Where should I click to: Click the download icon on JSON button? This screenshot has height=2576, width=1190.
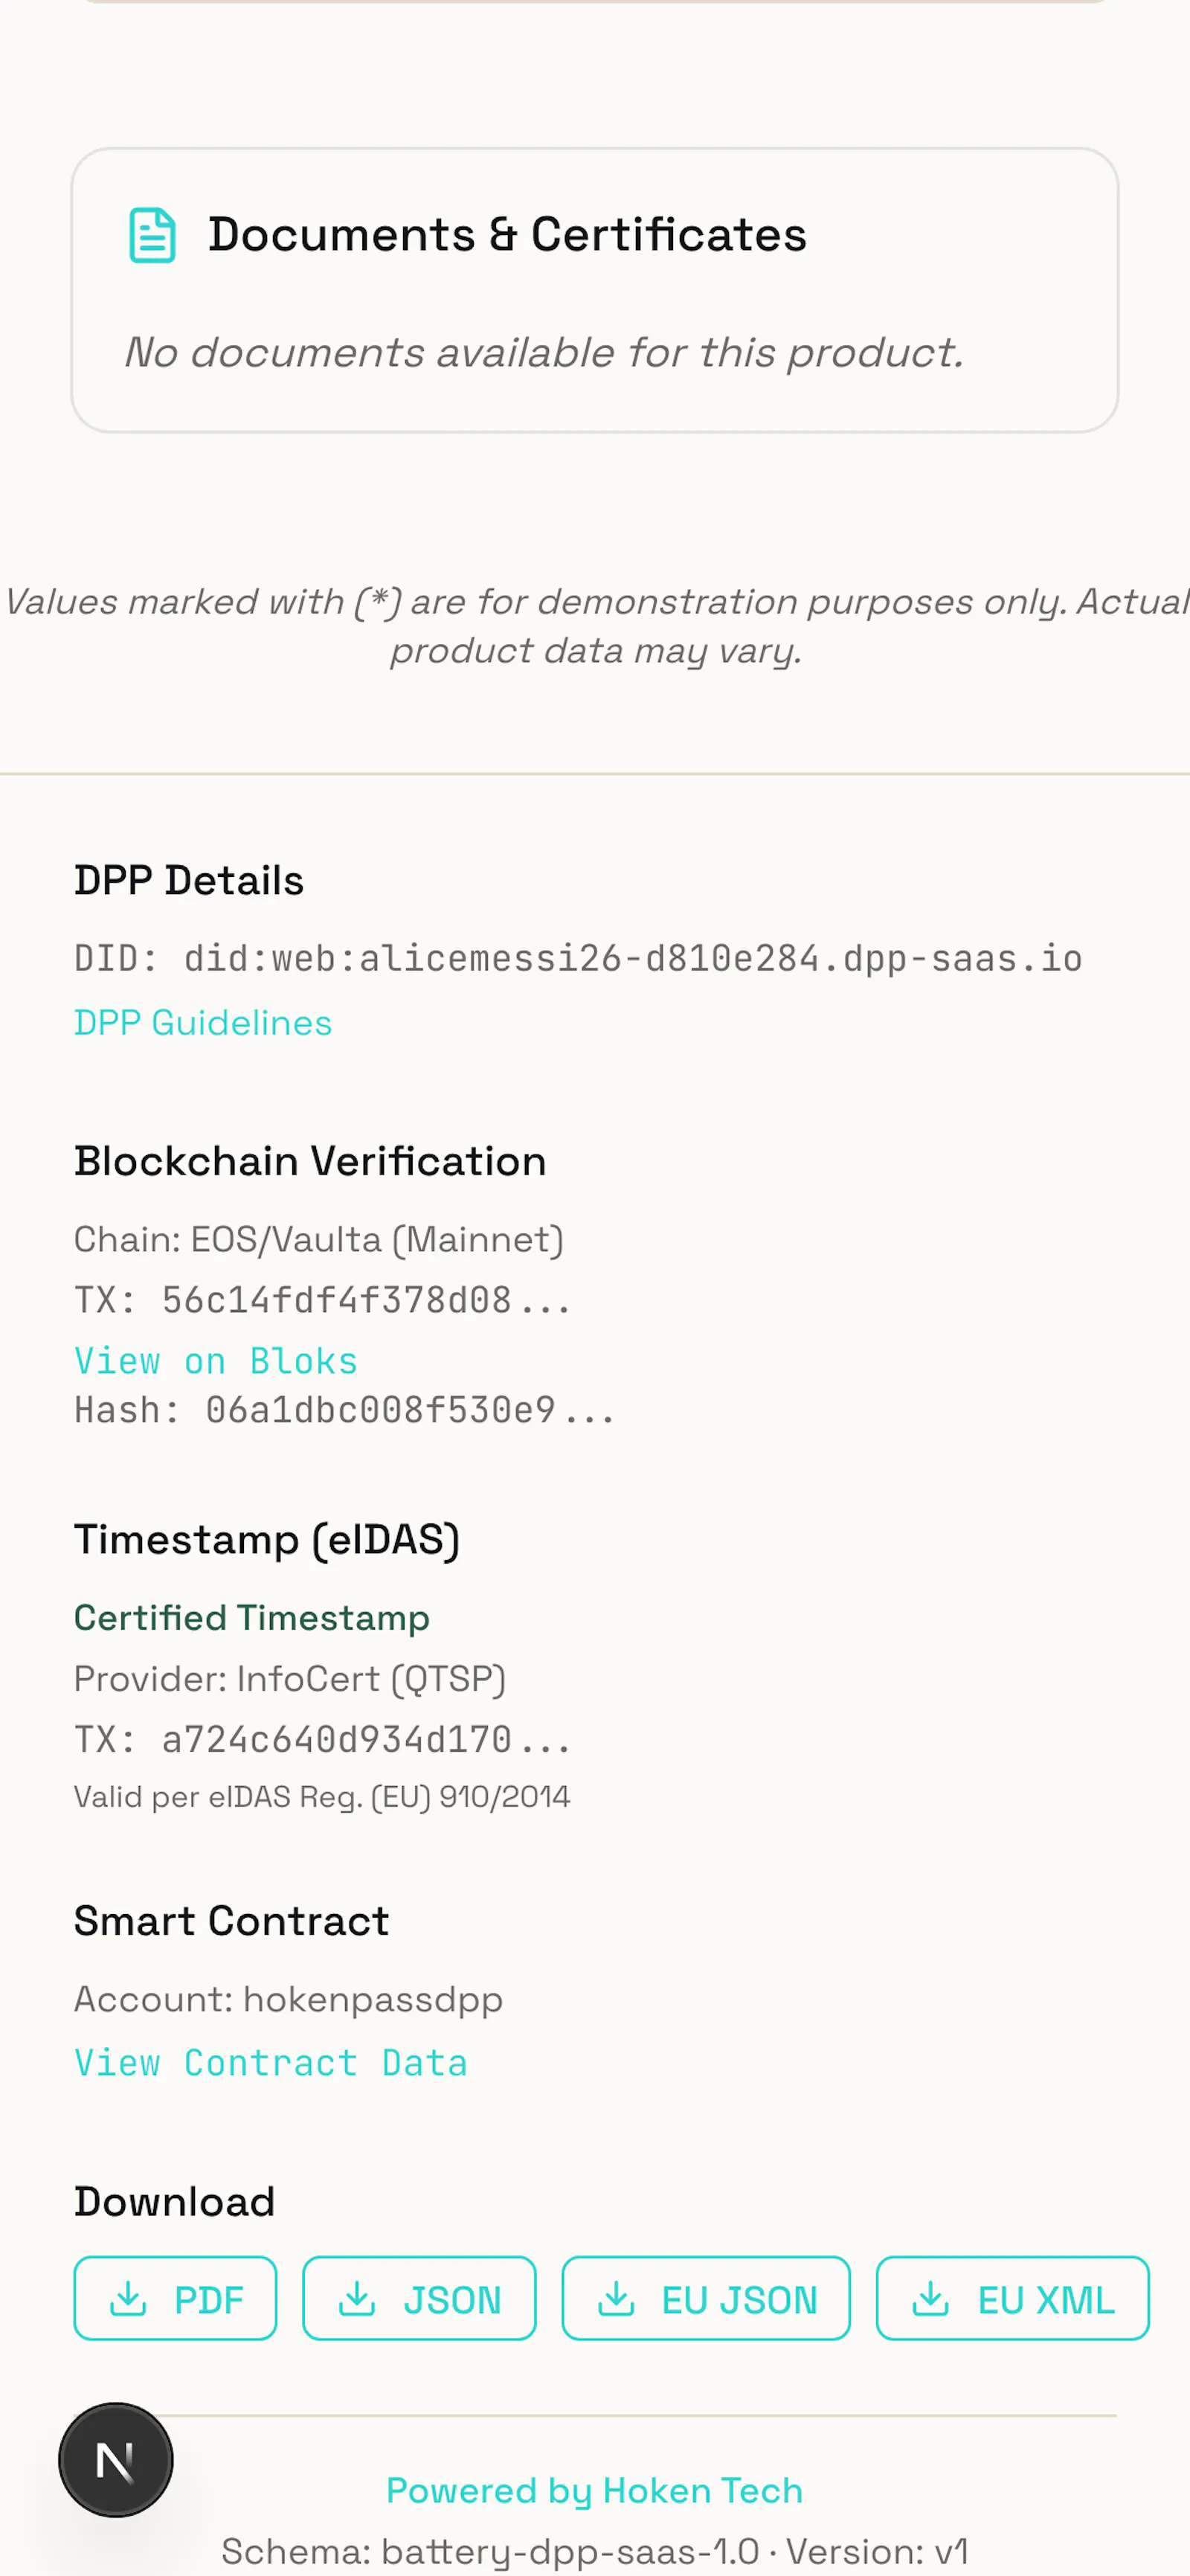(357, 2299)
